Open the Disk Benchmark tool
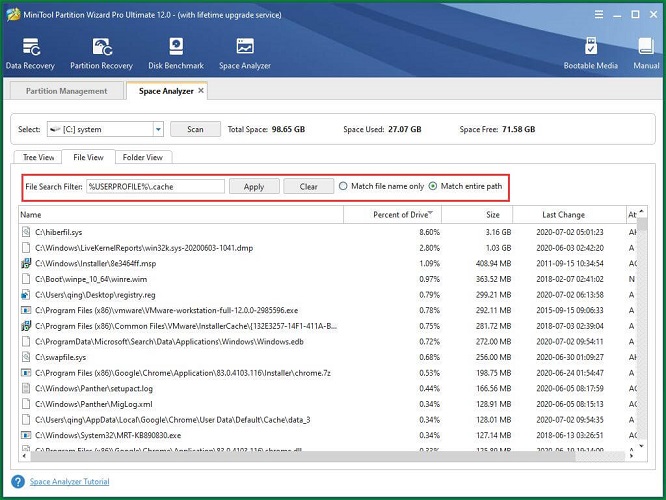This screenshot has width=666, height=500. (176, 53)
